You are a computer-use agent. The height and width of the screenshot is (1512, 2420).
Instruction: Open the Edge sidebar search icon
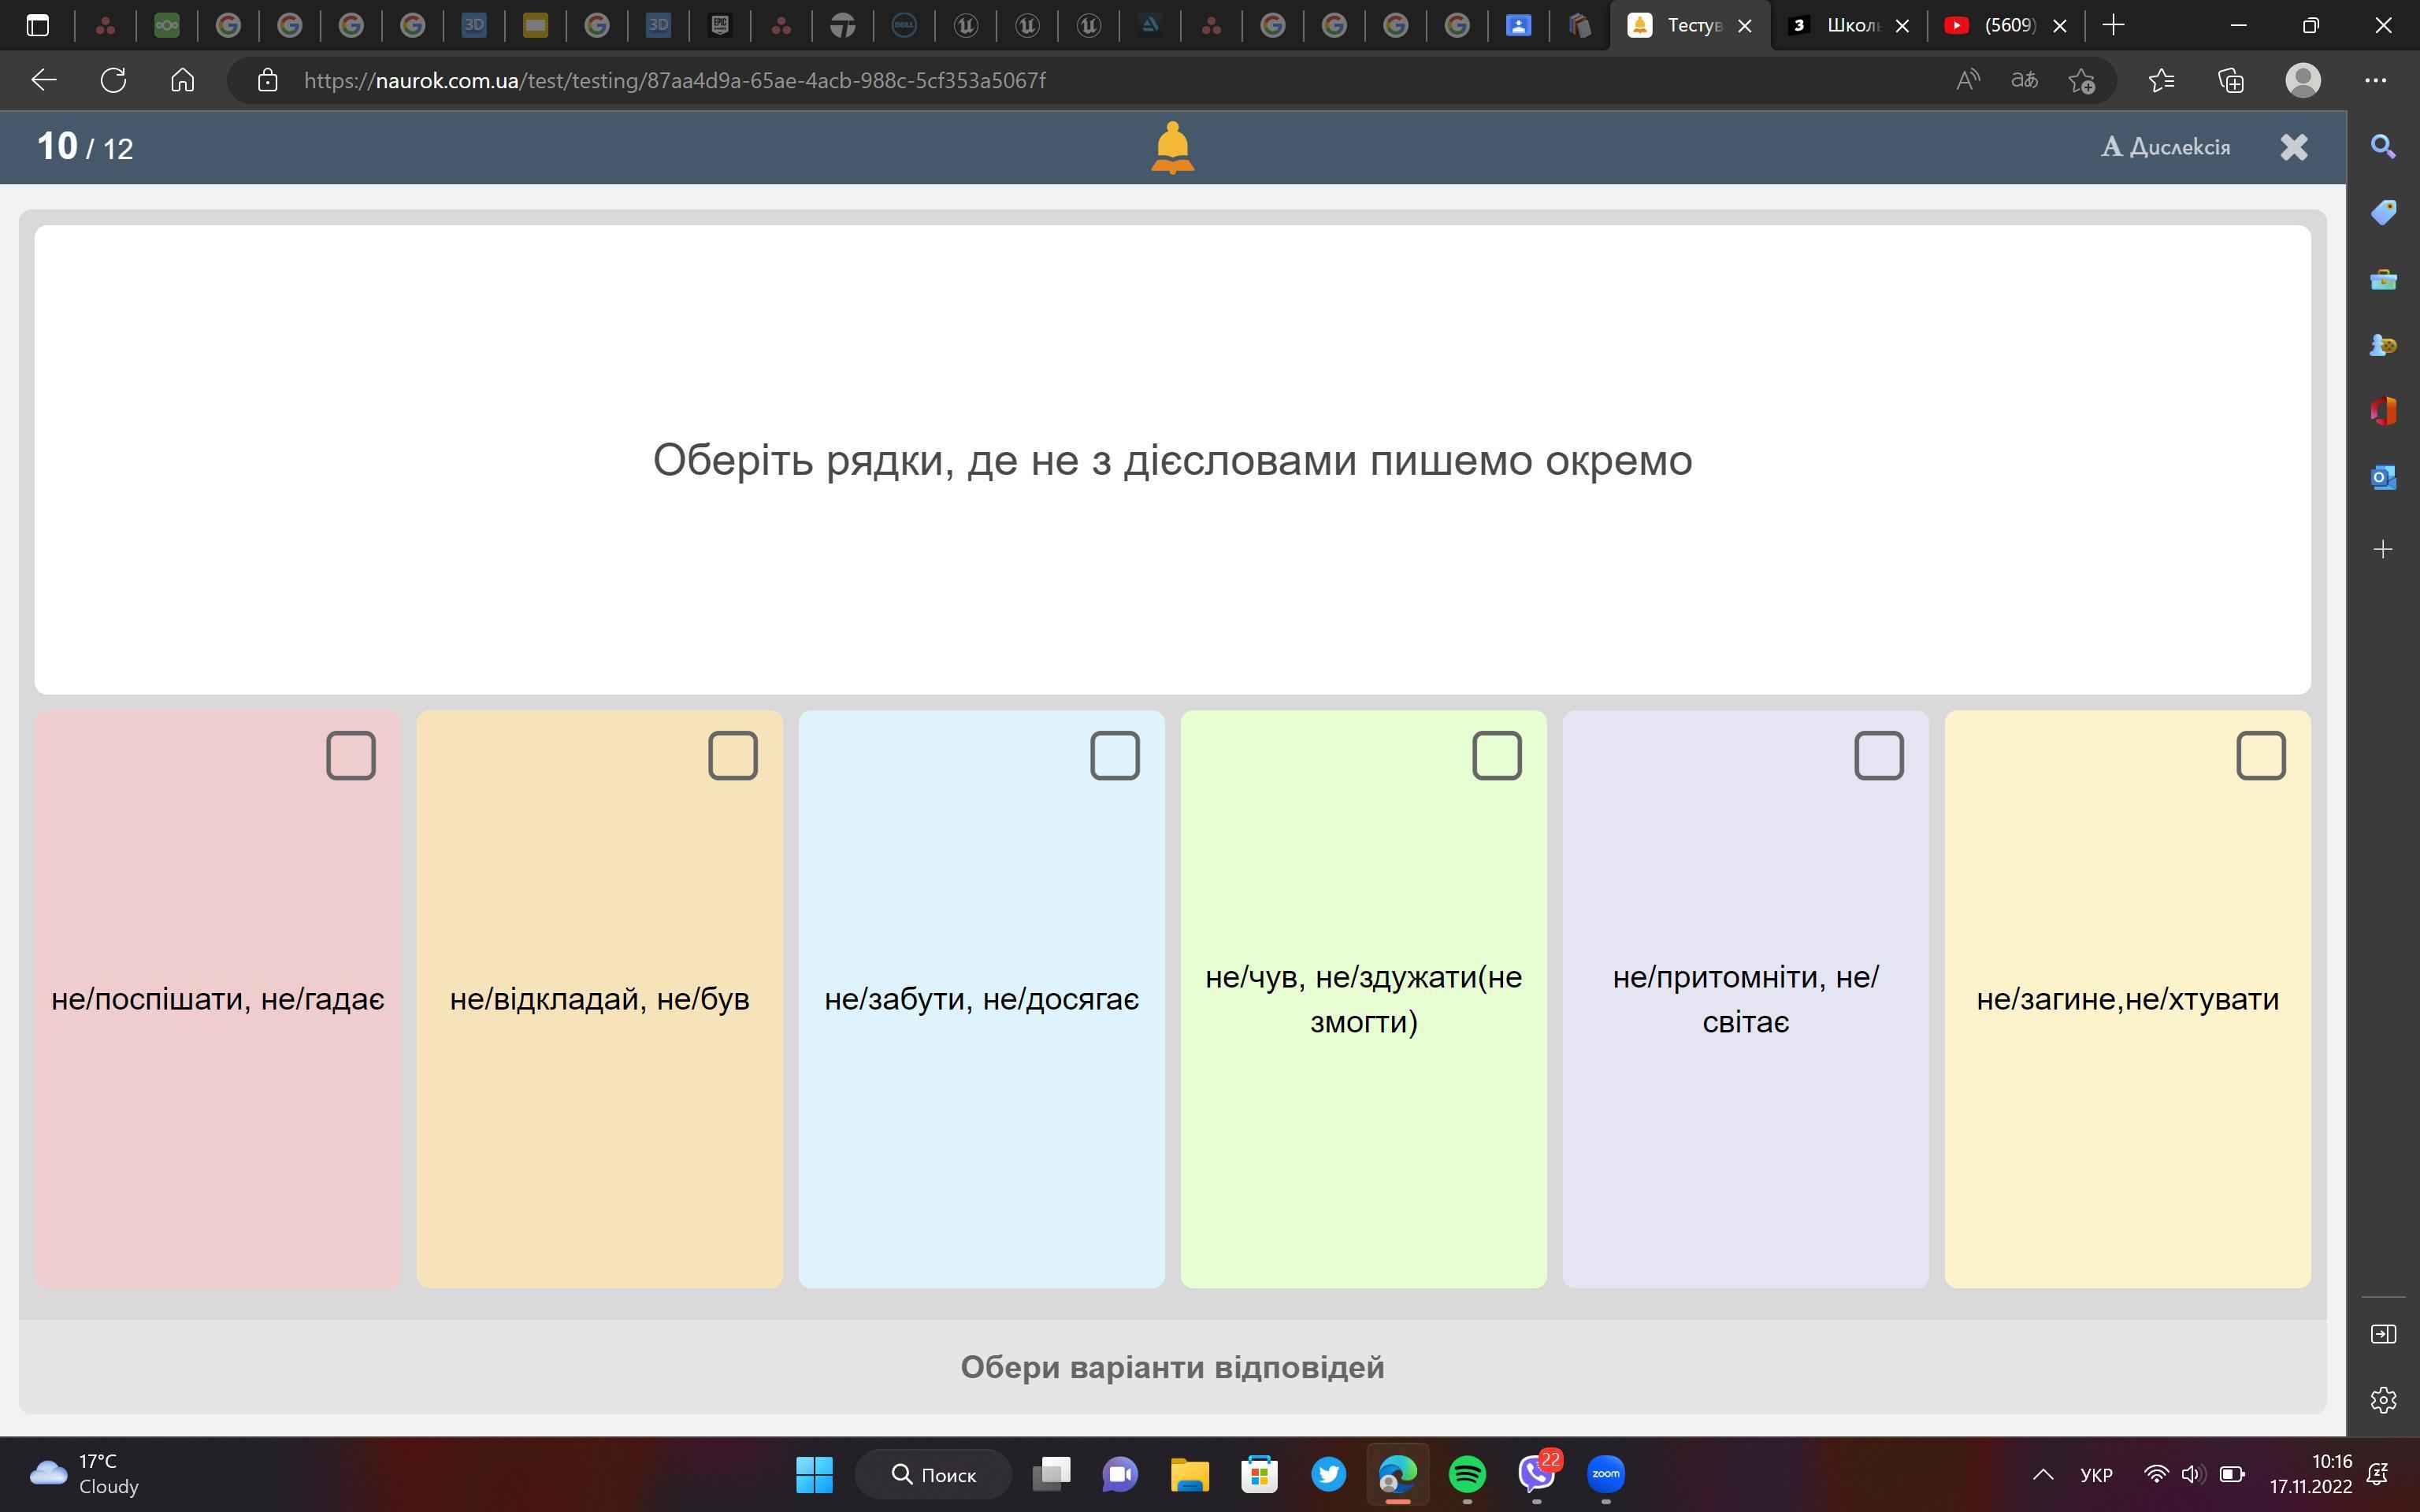tap(2383, 147)
